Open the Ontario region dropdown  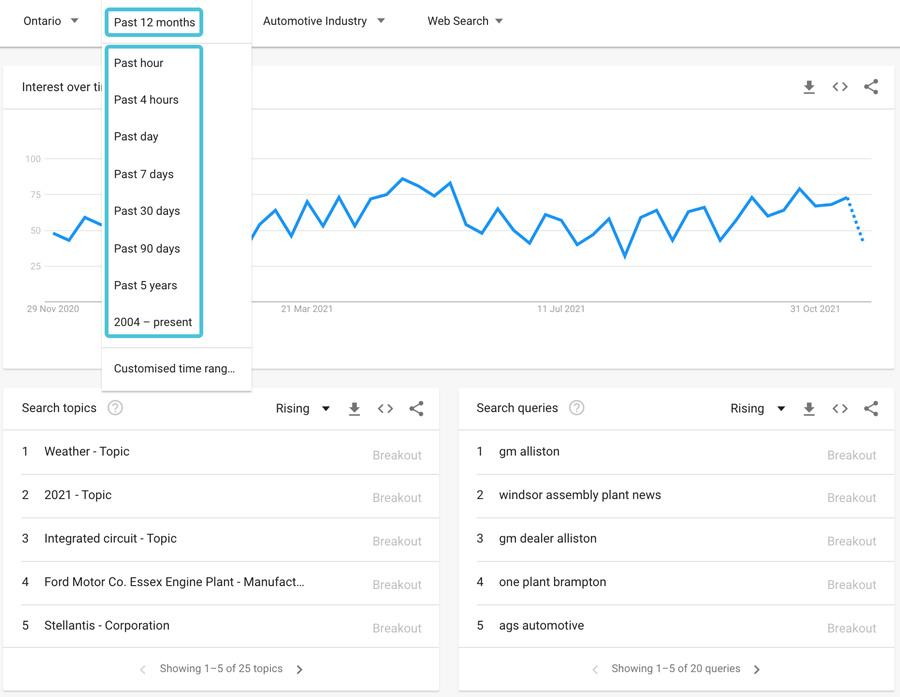pos(50,21)
